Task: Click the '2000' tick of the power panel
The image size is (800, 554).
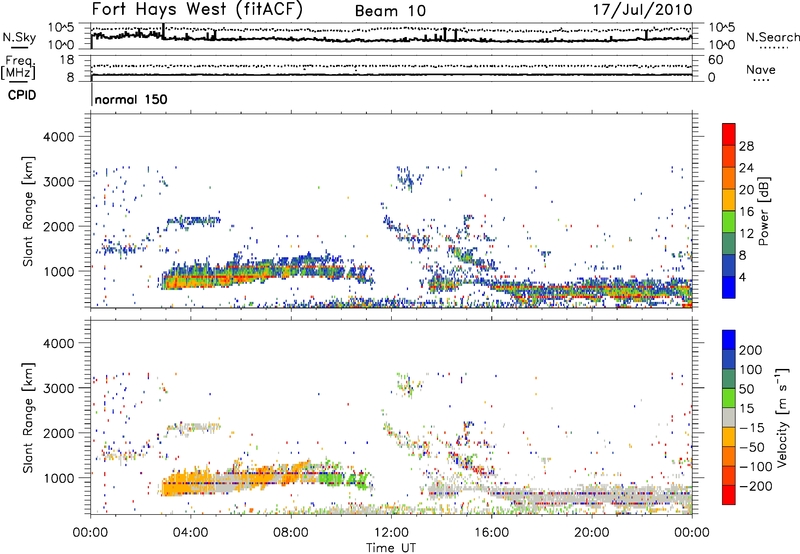Action: tap(59, 226)
